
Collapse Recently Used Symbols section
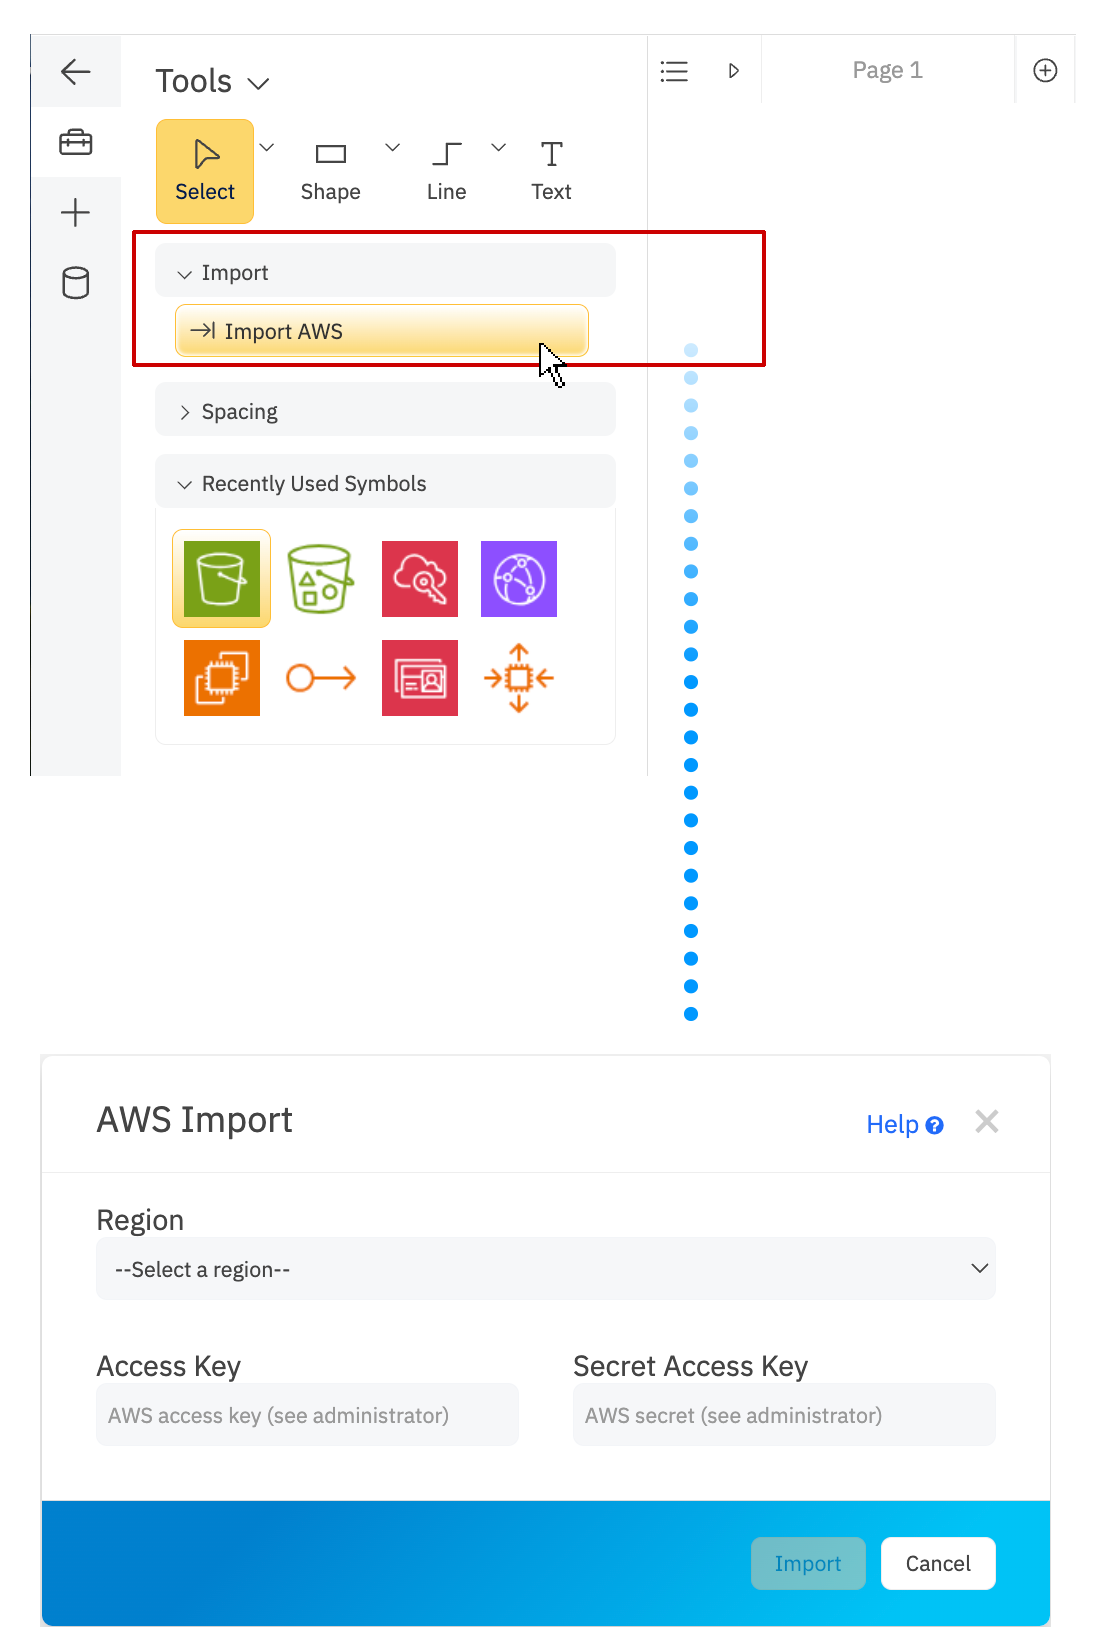coord(385,483)
